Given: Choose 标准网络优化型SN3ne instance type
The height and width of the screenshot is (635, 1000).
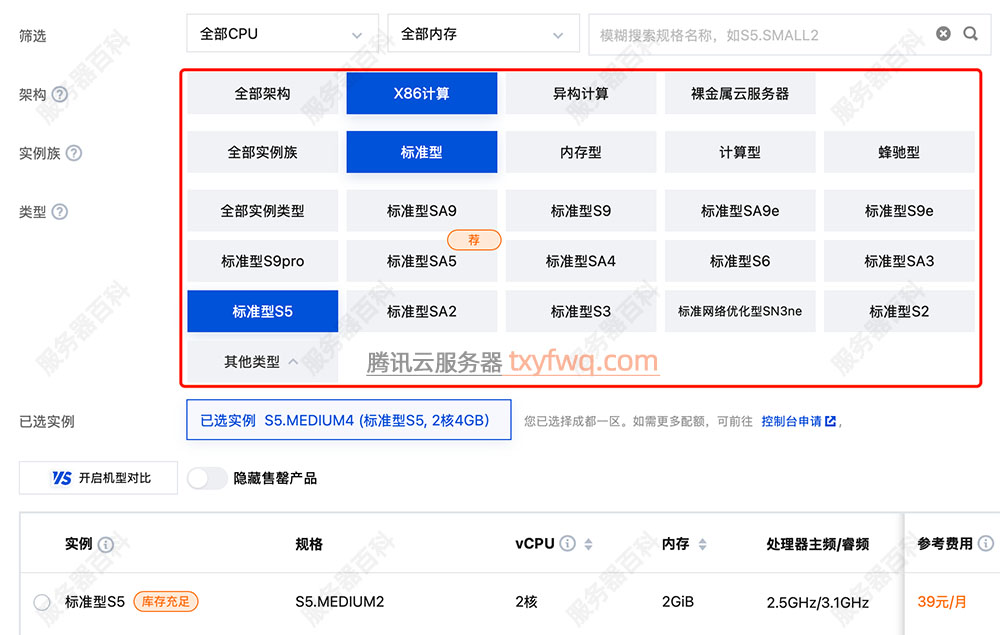Looking at the screenshot, I should tap(740, 312).
